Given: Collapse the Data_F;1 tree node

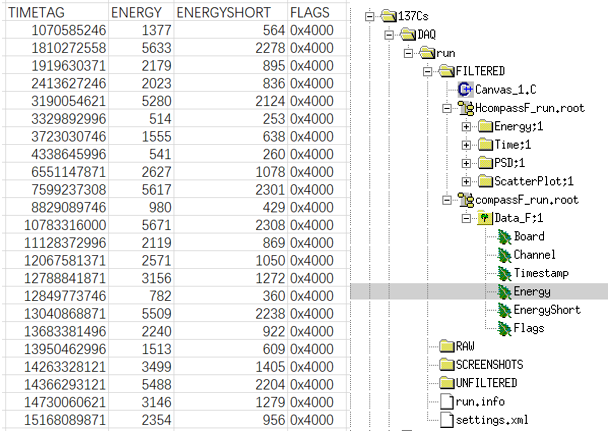Looking at the screenshot, I should click(466, 219).
